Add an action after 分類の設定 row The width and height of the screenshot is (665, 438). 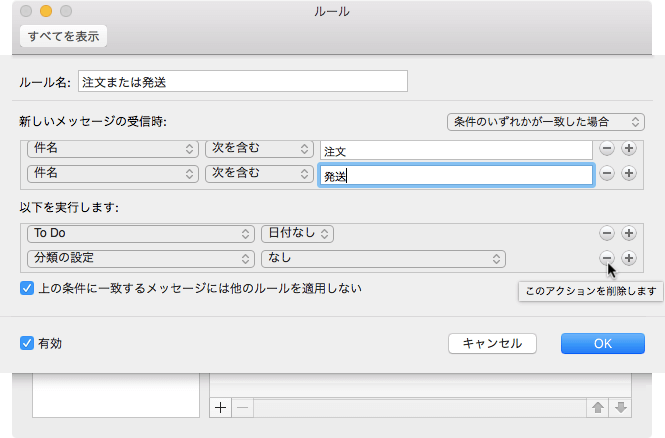(x=629, y=258)
